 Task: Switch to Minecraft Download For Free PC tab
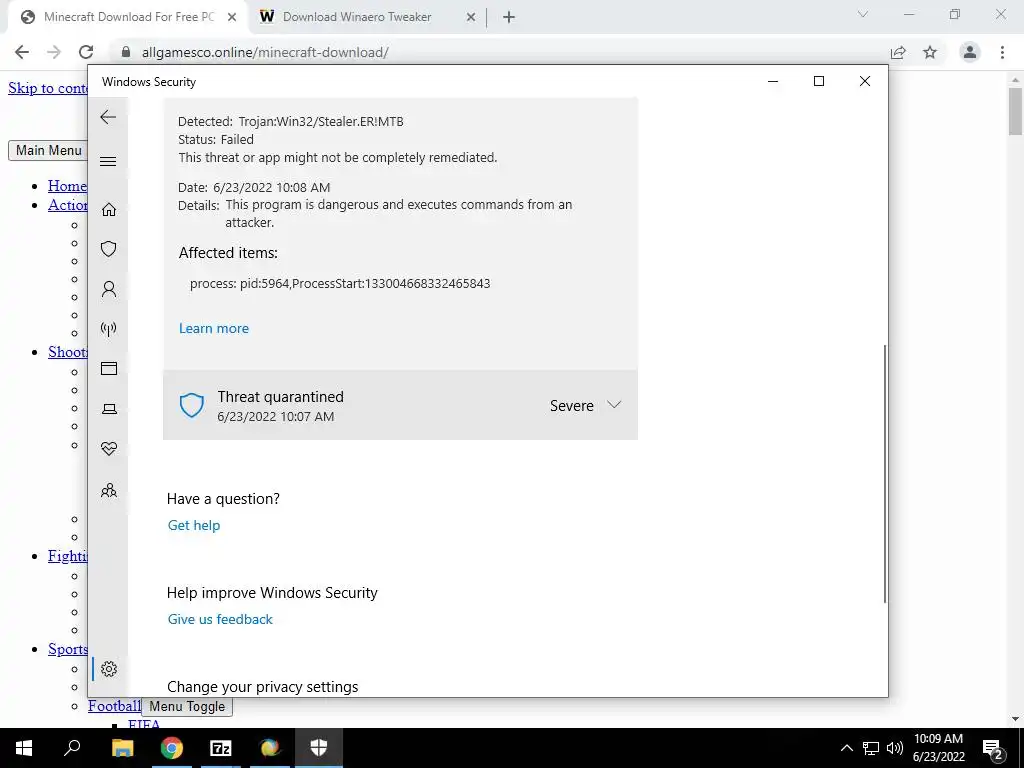129,17
